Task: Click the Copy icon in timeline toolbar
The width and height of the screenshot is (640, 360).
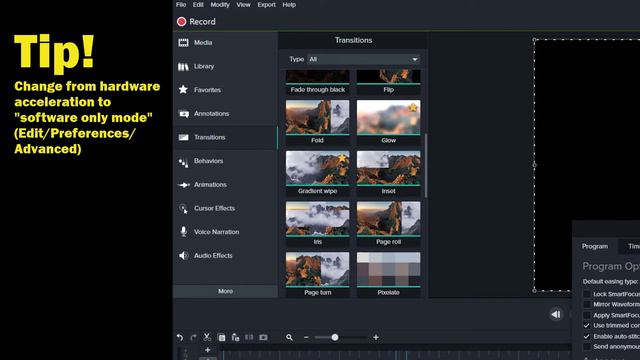Action: tap(221, 337)
